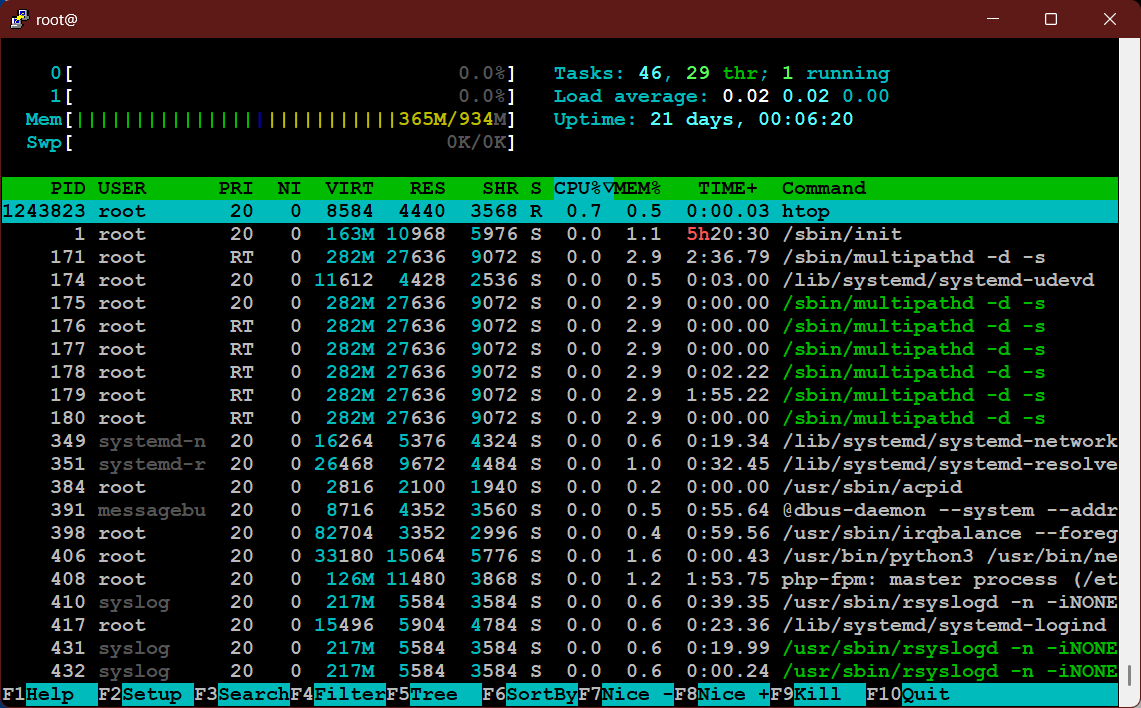
Task: Click F9 Kill
Action: [x=818, y=694]
